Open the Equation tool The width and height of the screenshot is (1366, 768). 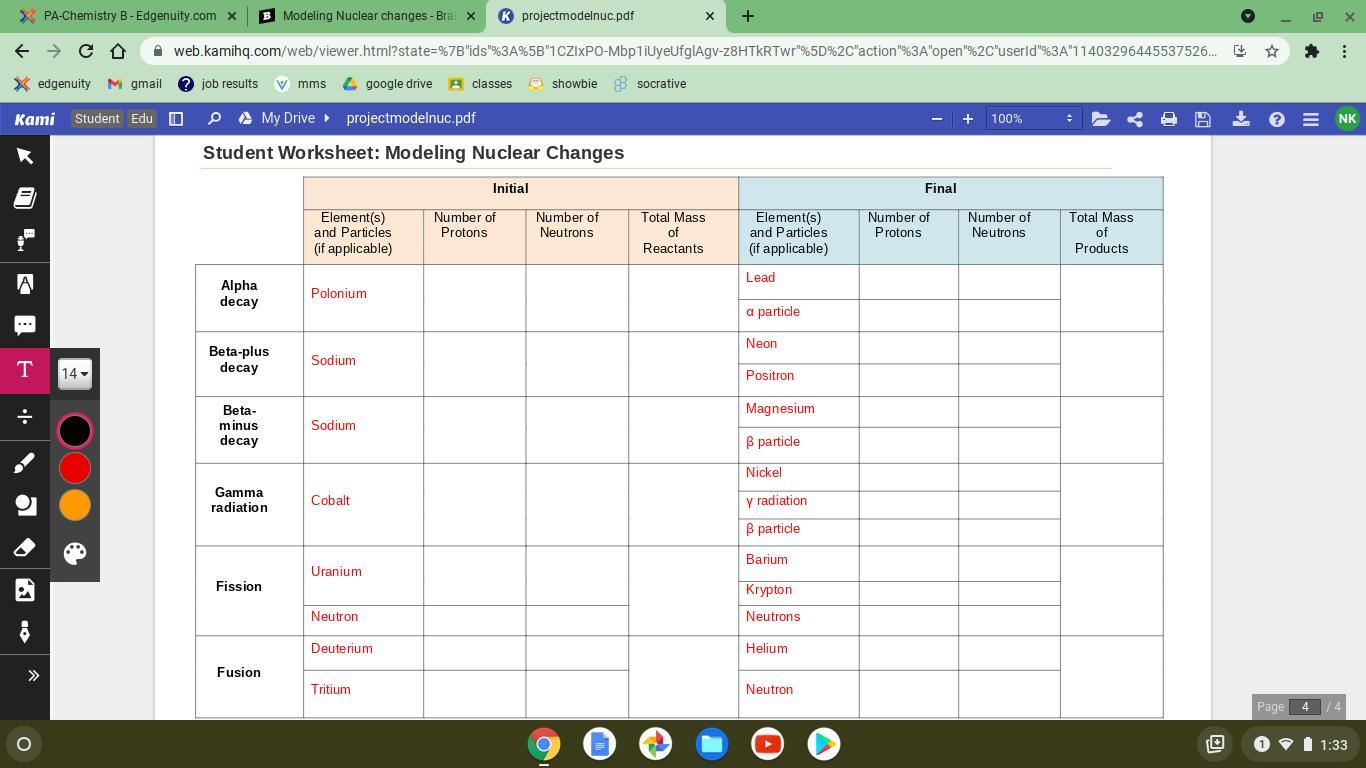click(x=25, y=416)
